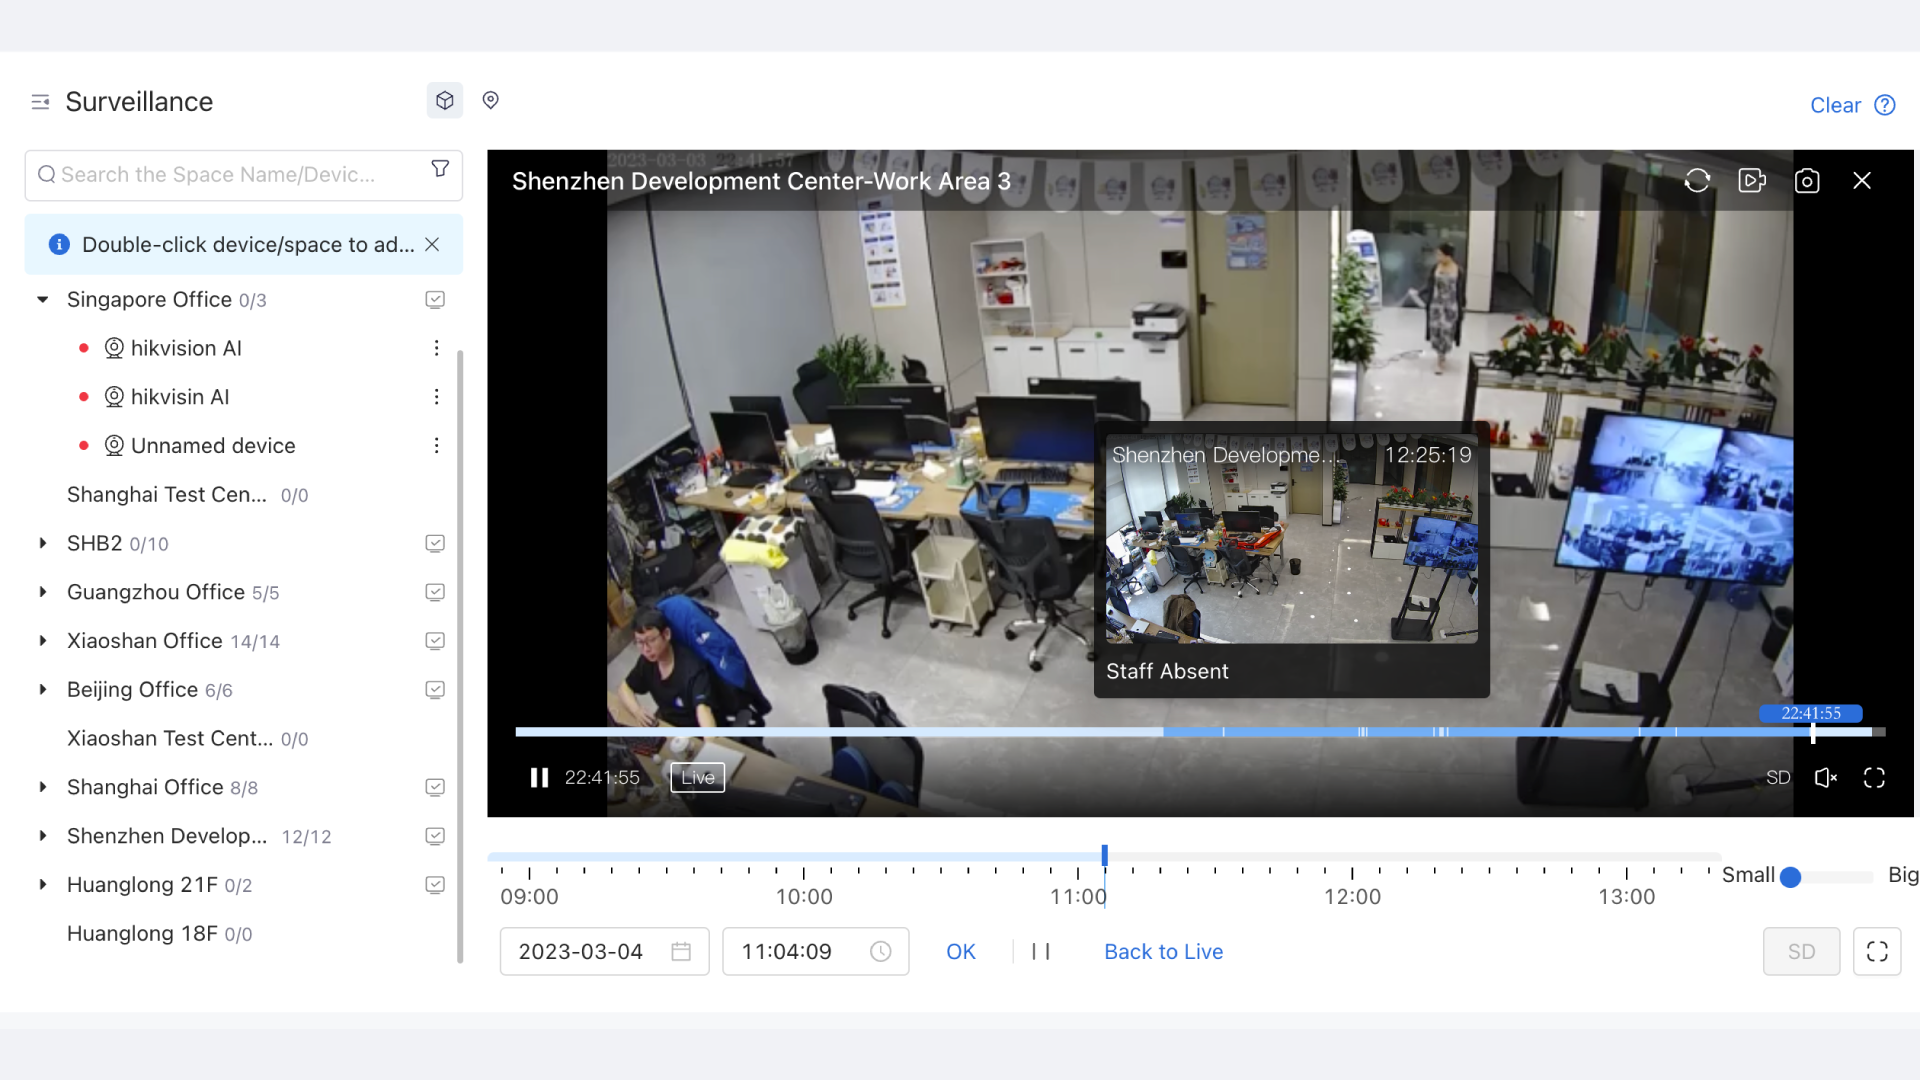The height and width of the screenshot is (1080, 1920).
Task: Select the Unnamed device tree item
Action: coord(213,446)
